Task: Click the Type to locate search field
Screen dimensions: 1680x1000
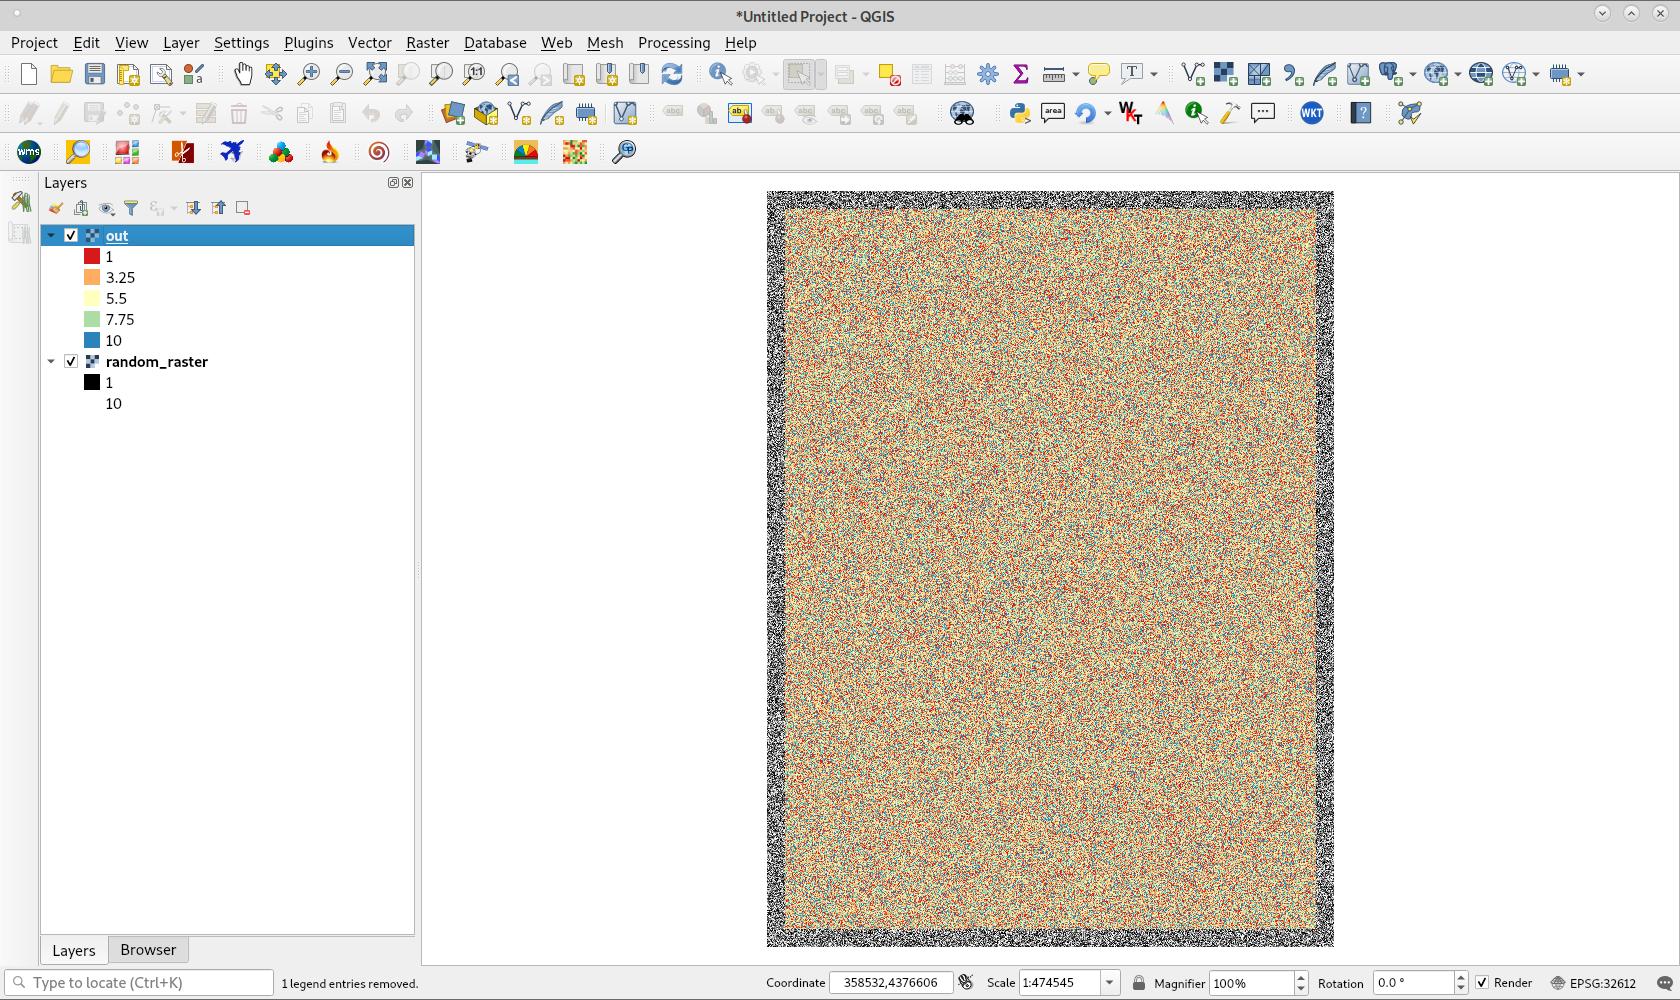Action: click(x=139, y=983)
